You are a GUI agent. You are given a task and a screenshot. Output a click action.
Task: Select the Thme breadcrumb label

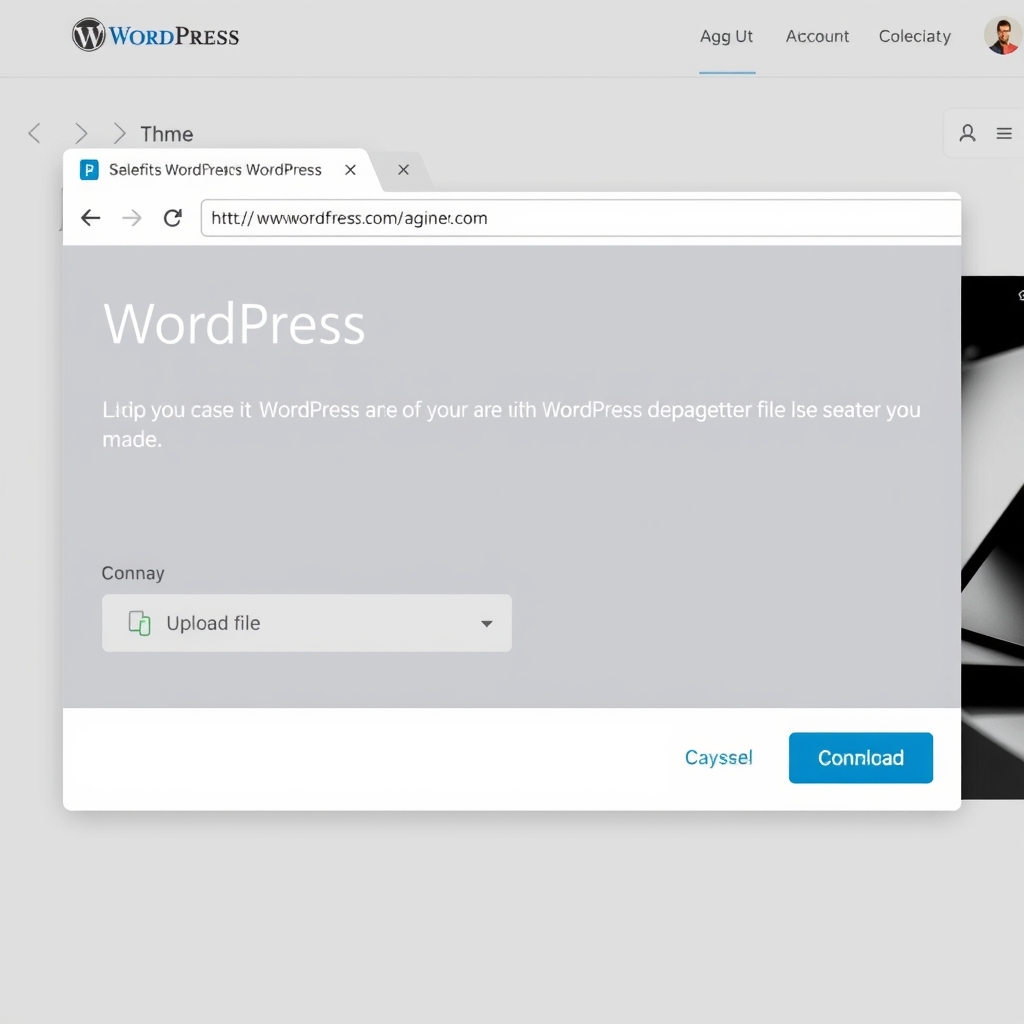[167, 134]
